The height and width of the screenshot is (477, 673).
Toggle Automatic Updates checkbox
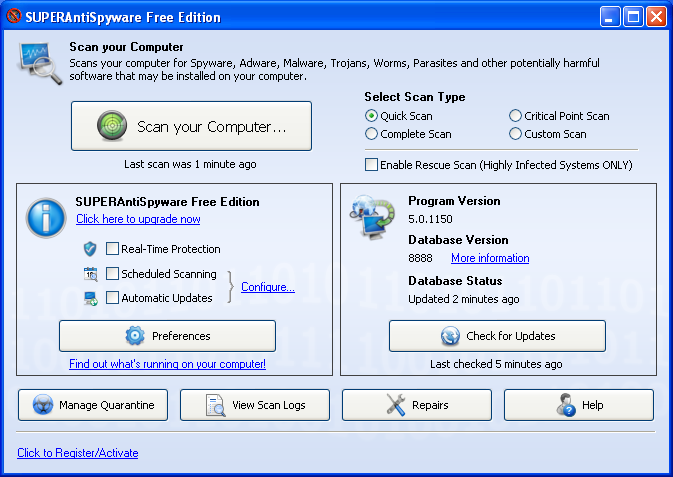point(112,298)
